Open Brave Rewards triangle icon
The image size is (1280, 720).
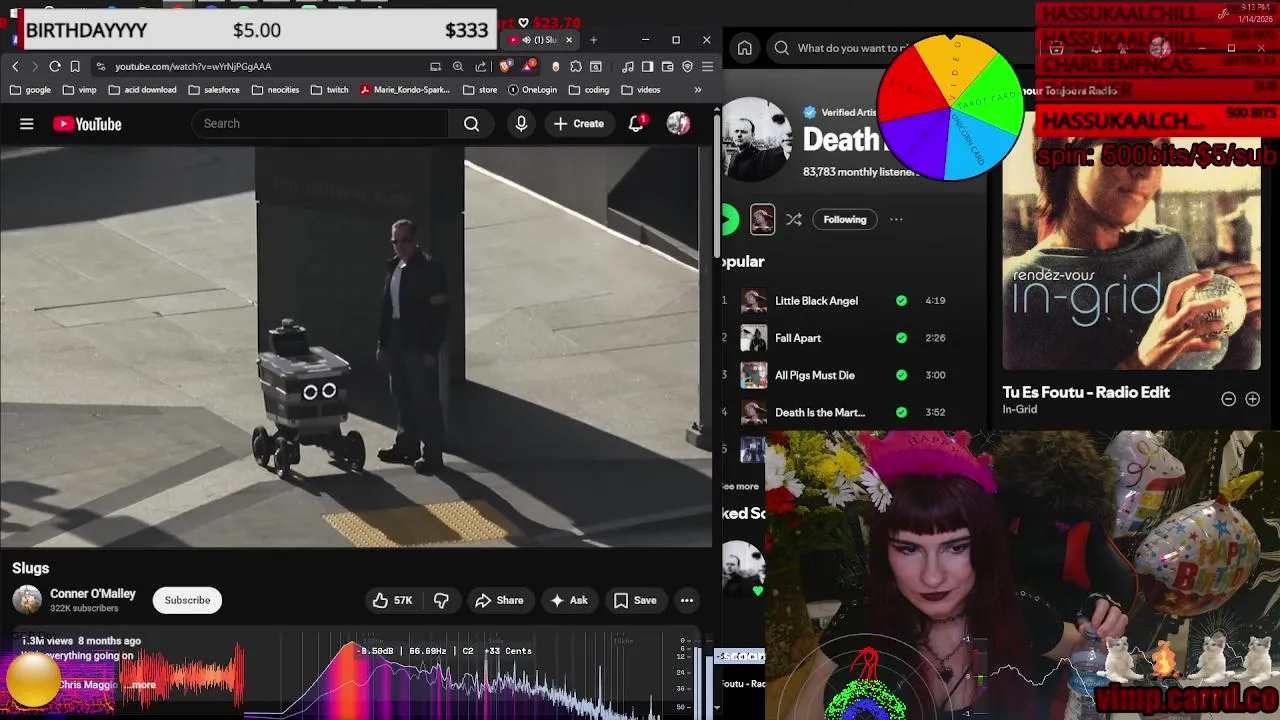(528, 66)
